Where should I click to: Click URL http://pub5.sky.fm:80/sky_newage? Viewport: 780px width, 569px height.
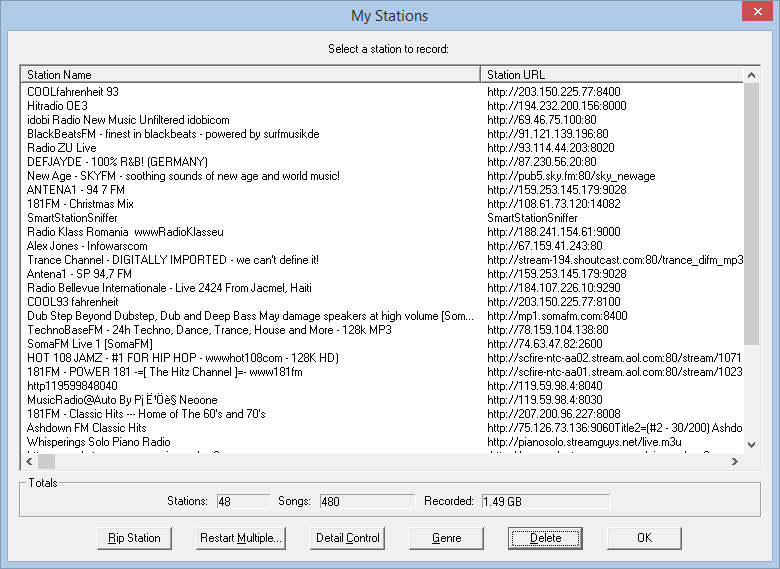571,176
